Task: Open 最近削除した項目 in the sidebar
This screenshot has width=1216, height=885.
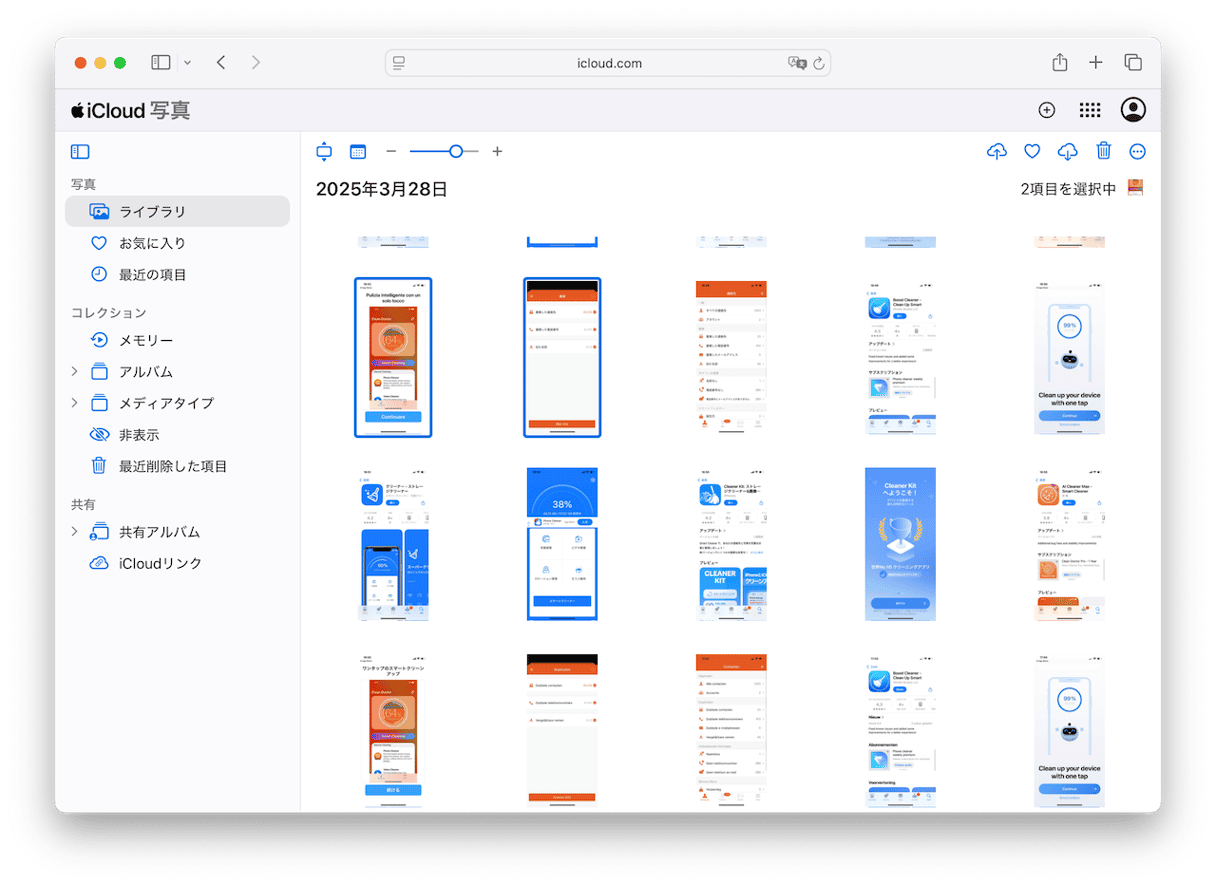Action: pos(172,466)
